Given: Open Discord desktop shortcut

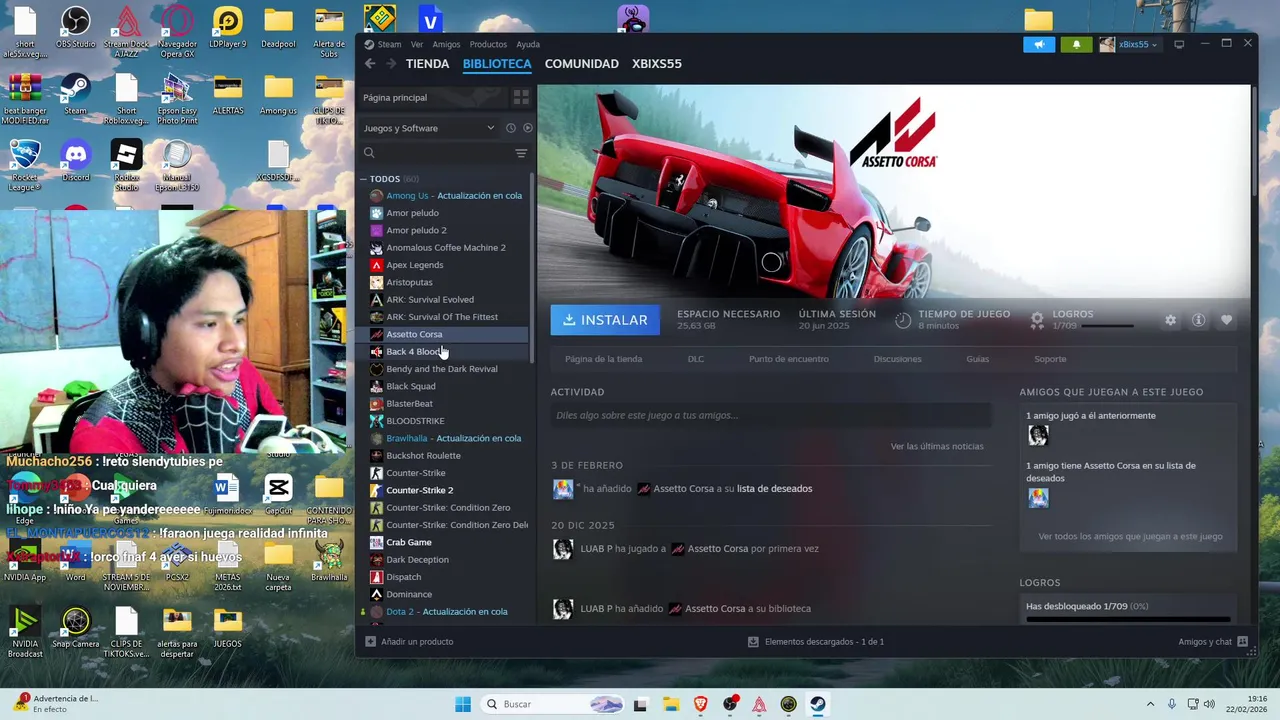Looking at the screenshot, I should (x=75, y=160).
